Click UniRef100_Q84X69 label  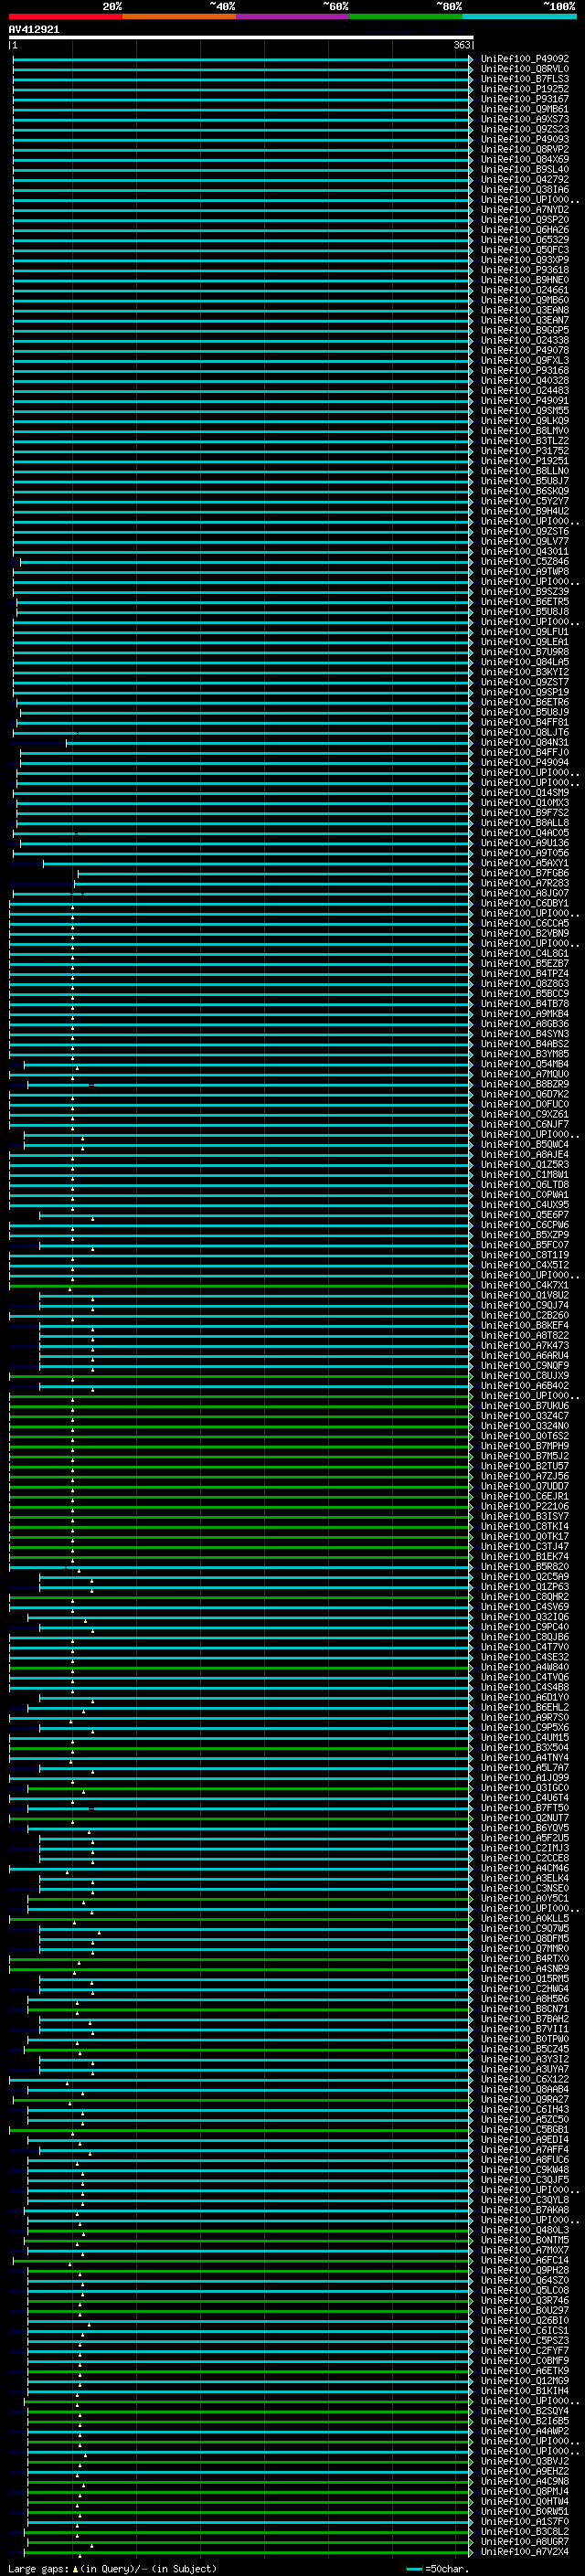524,159
